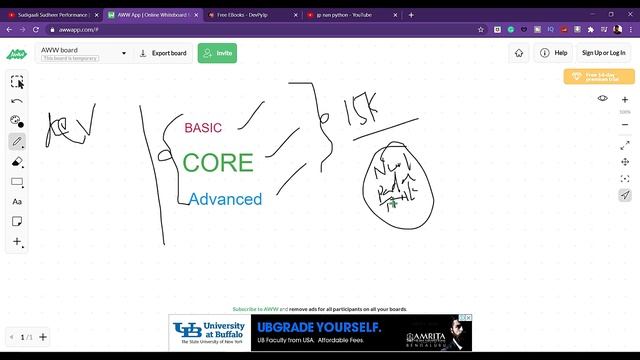Click the AWW logo
640x360 pixels.
click(17, 53)
